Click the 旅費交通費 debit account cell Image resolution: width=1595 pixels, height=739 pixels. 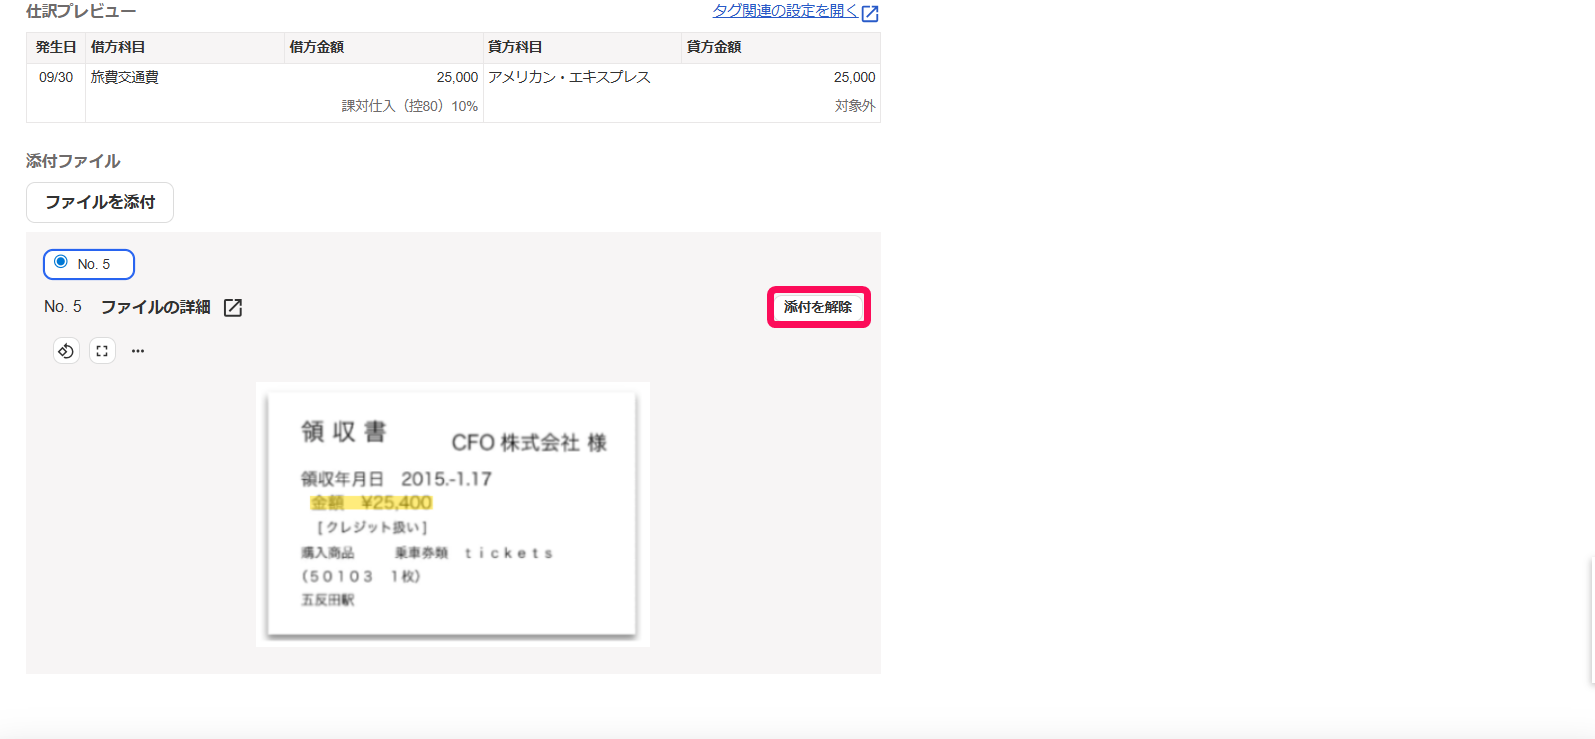125,77
